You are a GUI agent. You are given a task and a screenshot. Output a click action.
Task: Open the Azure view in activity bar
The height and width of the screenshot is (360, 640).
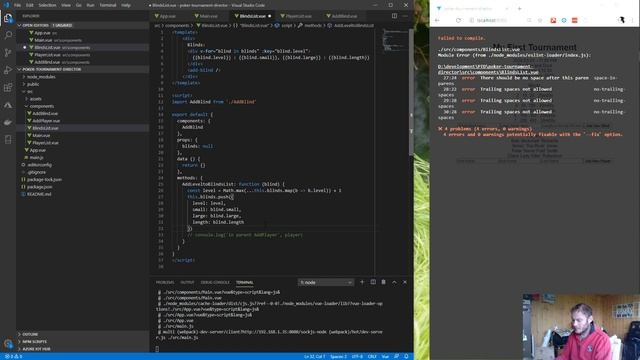(x=8, y=105)
